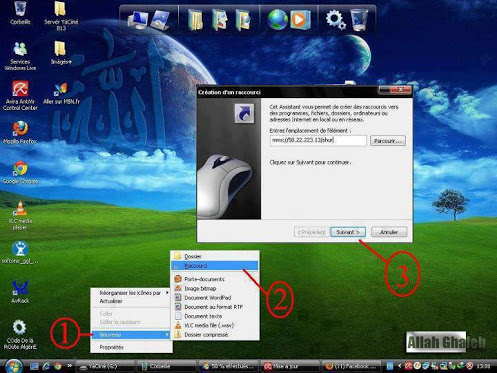Click the Parcourir... button
The height and width of the screenshot is (373, 497).
388,141
